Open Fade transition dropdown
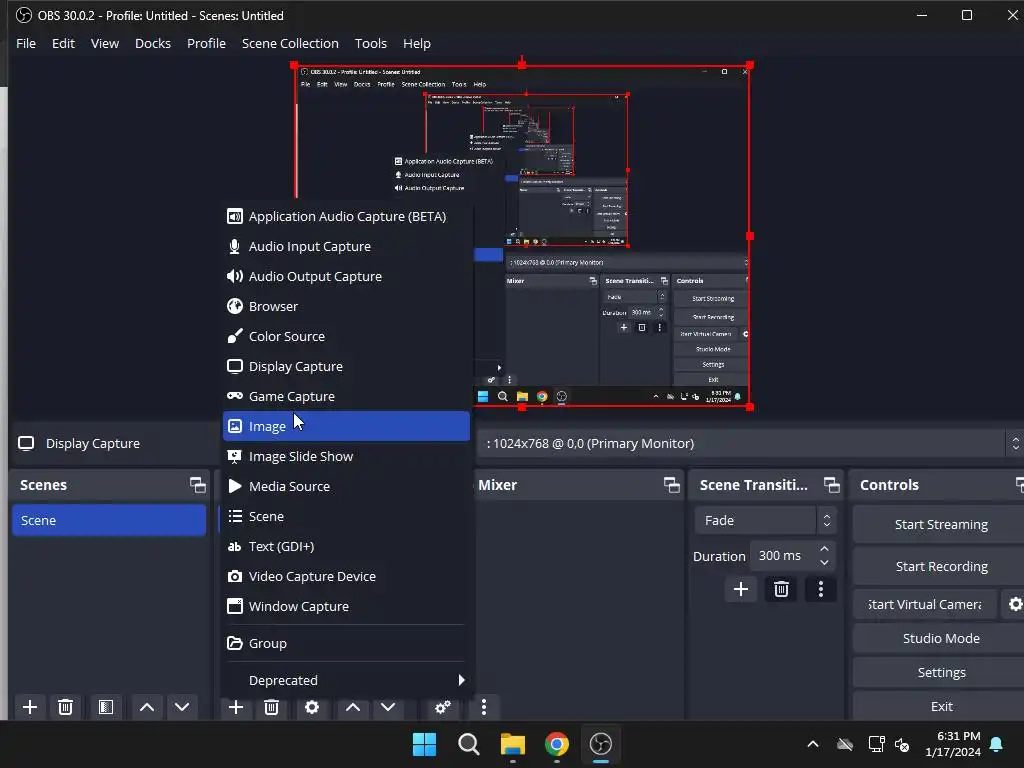The width and height of the screenshot is (1024, 768). 765,520
